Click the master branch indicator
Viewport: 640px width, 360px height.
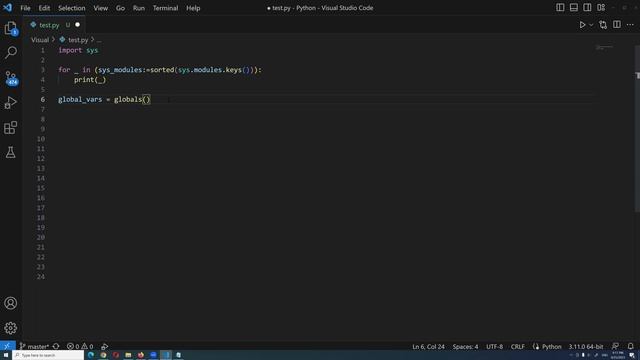coord(34,346)
